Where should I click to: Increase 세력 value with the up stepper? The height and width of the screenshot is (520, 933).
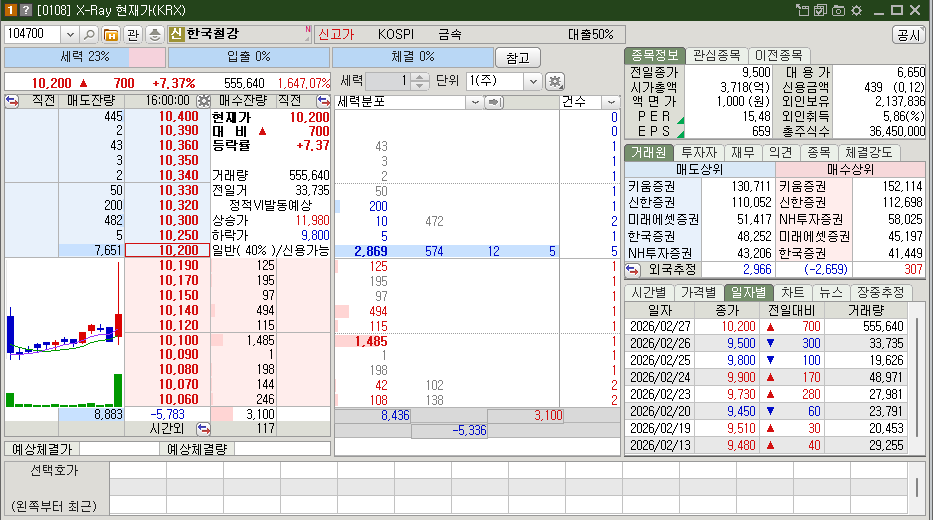pos(419,77)
